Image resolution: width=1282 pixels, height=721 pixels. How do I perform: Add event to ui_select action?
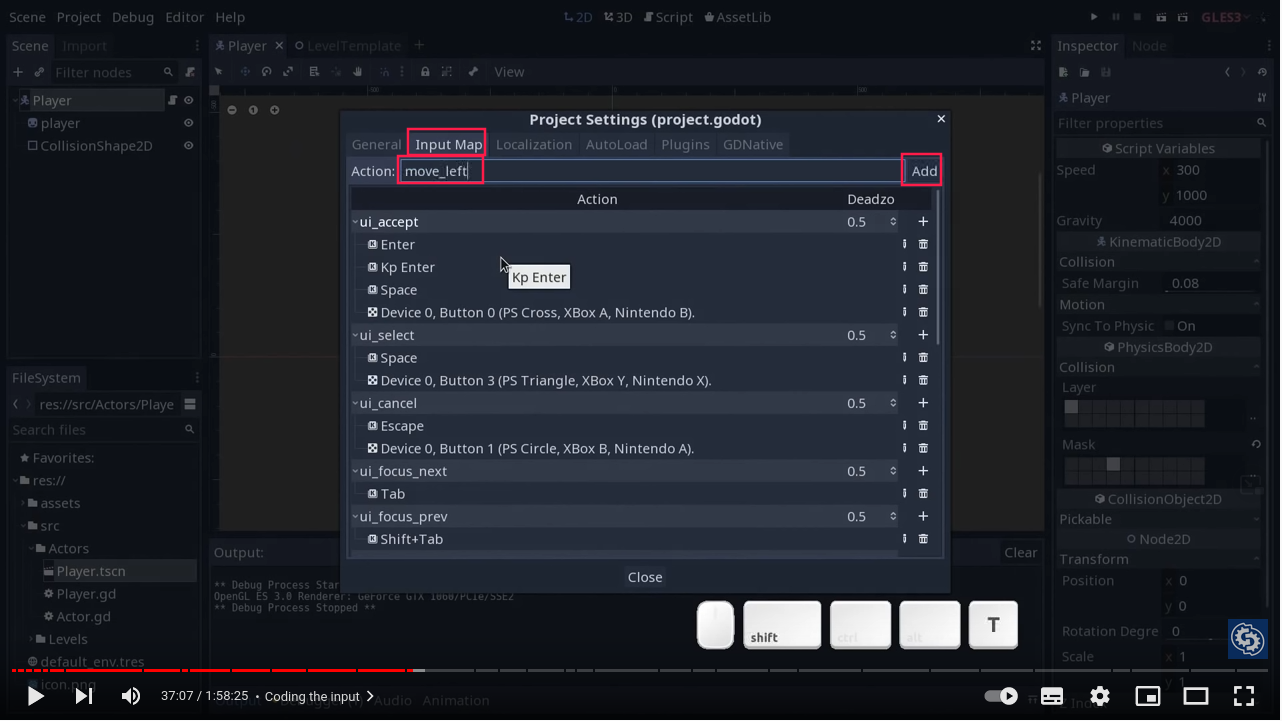[x=923, y=335]
